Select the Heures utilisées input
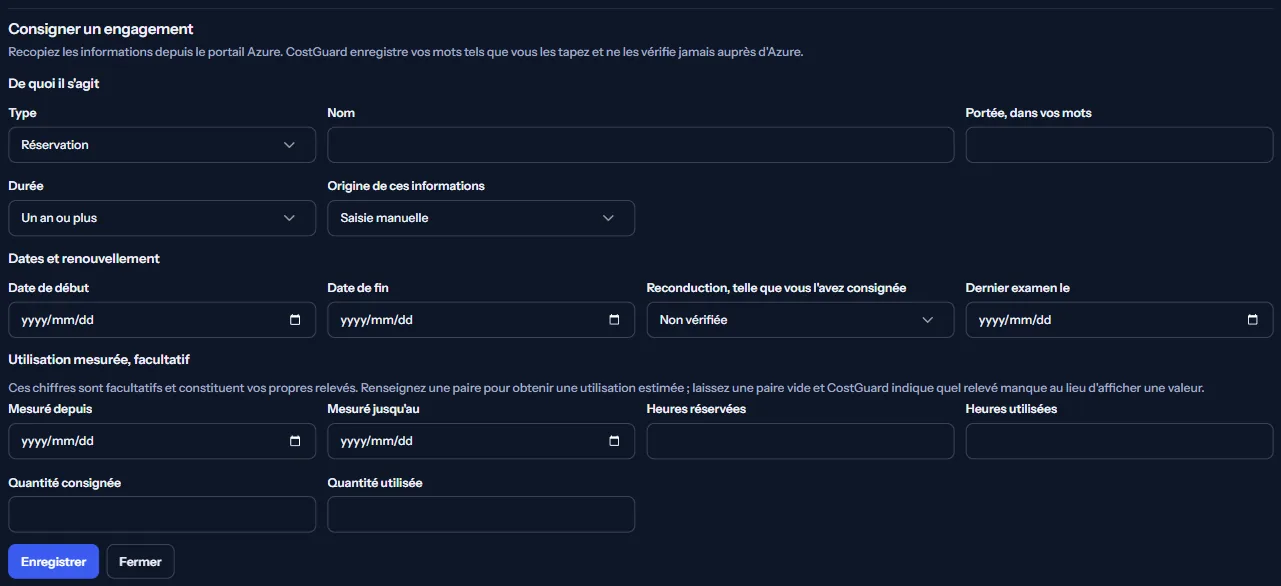Image resolution: width=1281 pixels, height=586 pixels. coord(1119,441)
